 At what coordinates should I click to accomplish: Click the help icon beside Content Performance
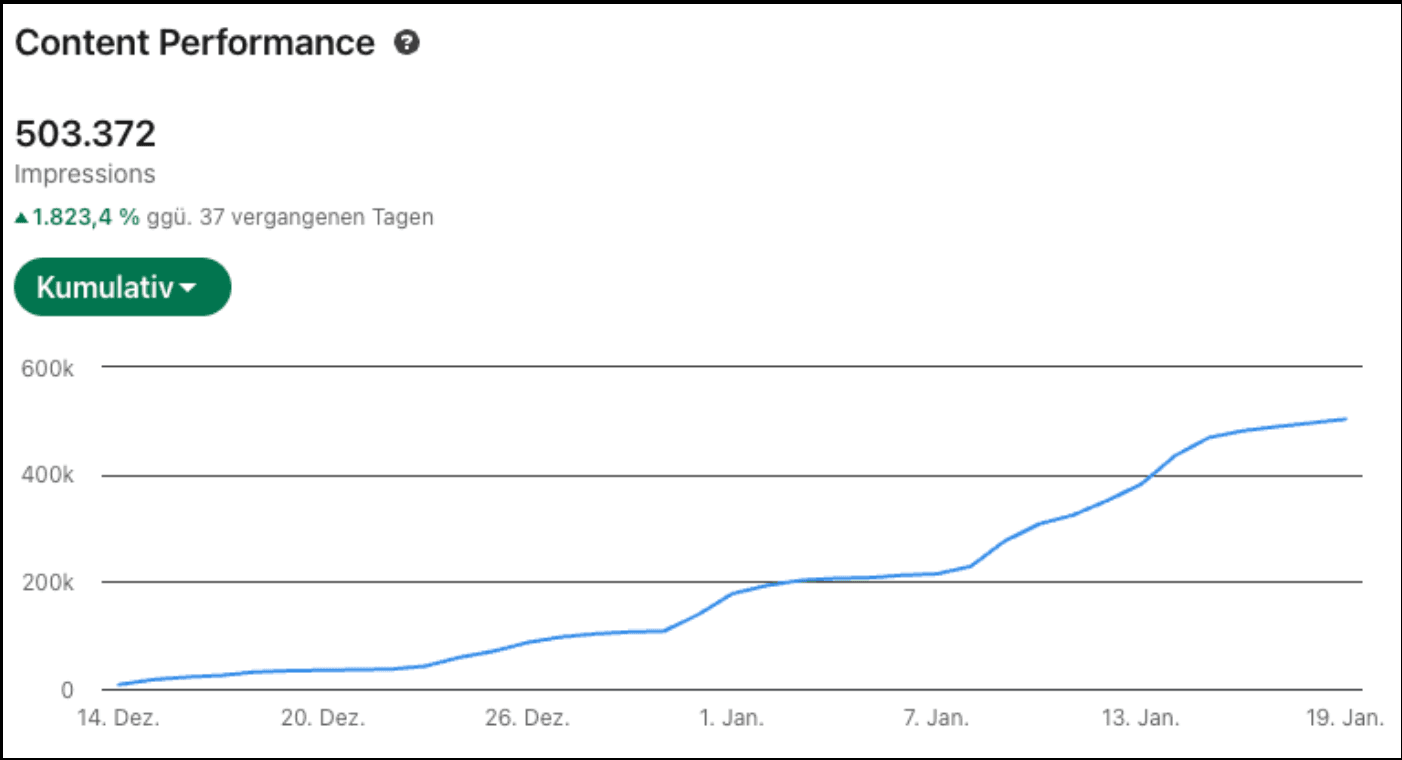tap(406, 43)
